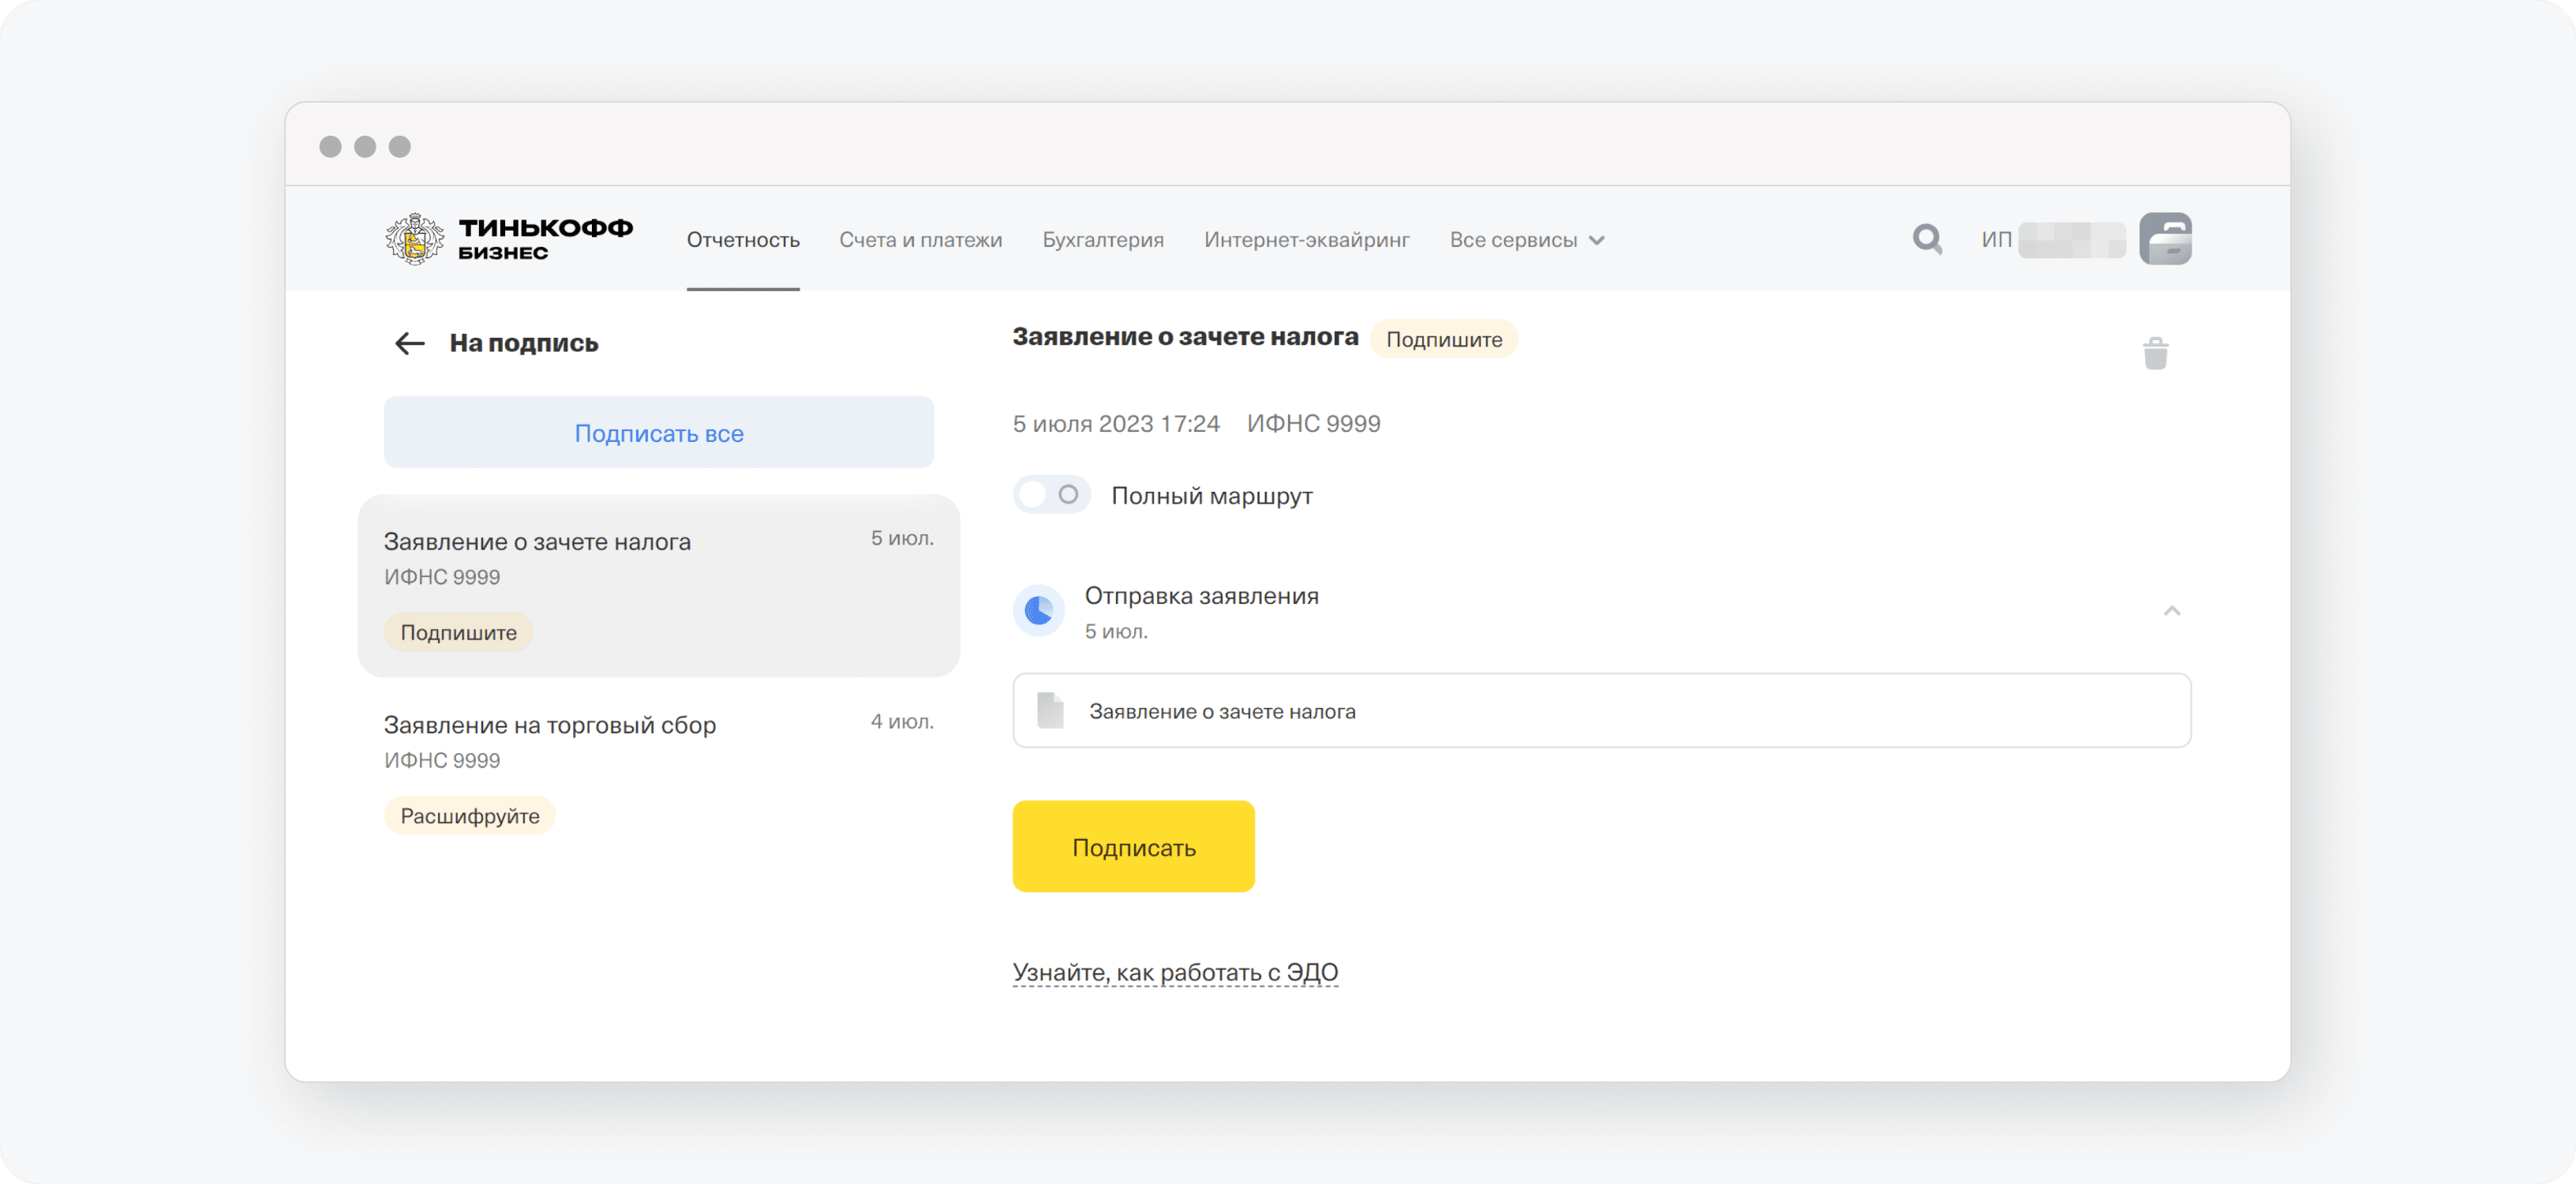Viewport: 2576px width, 1184px height.
Task: Click the blue progress pie status icon
Action: pyautogui.click(x=1039, y=610)
